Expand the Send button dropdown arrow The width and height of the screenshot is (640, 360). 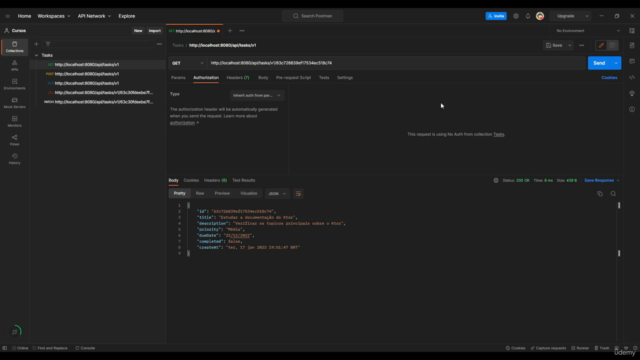coord(616,63)
